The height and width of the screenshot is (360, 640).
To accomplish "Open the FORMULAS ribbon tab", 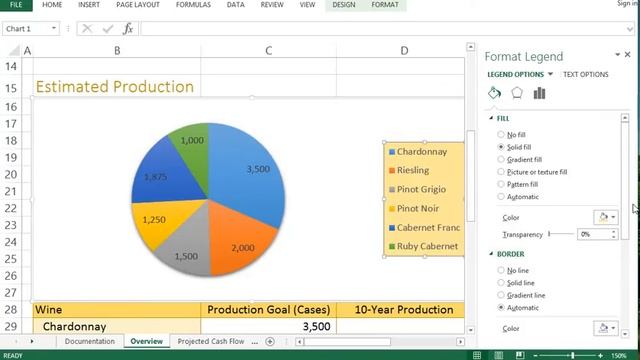I will coord(193,5).
